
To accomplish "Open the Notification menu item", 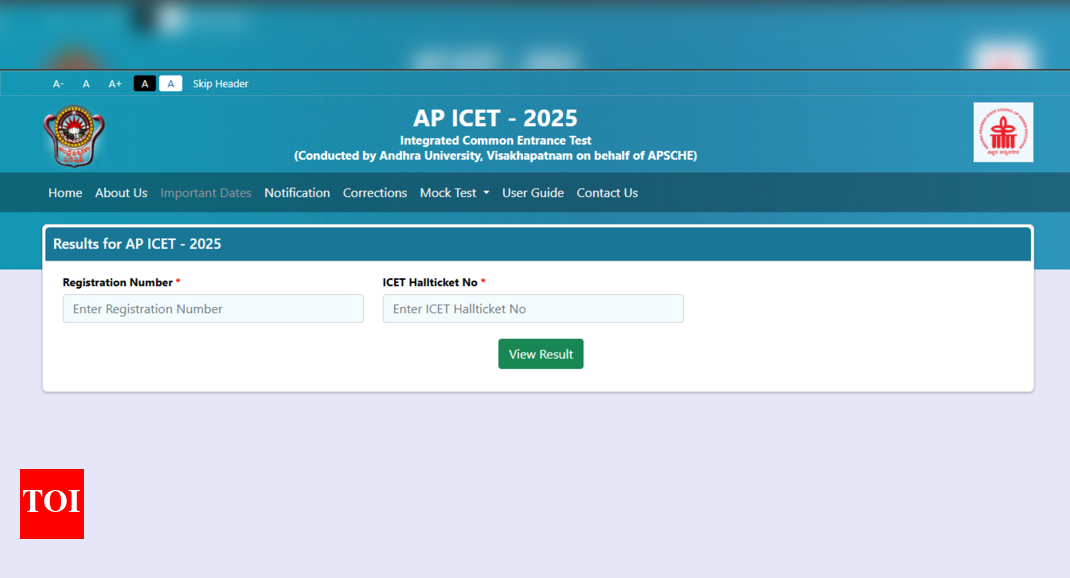I will click(297, 193).
